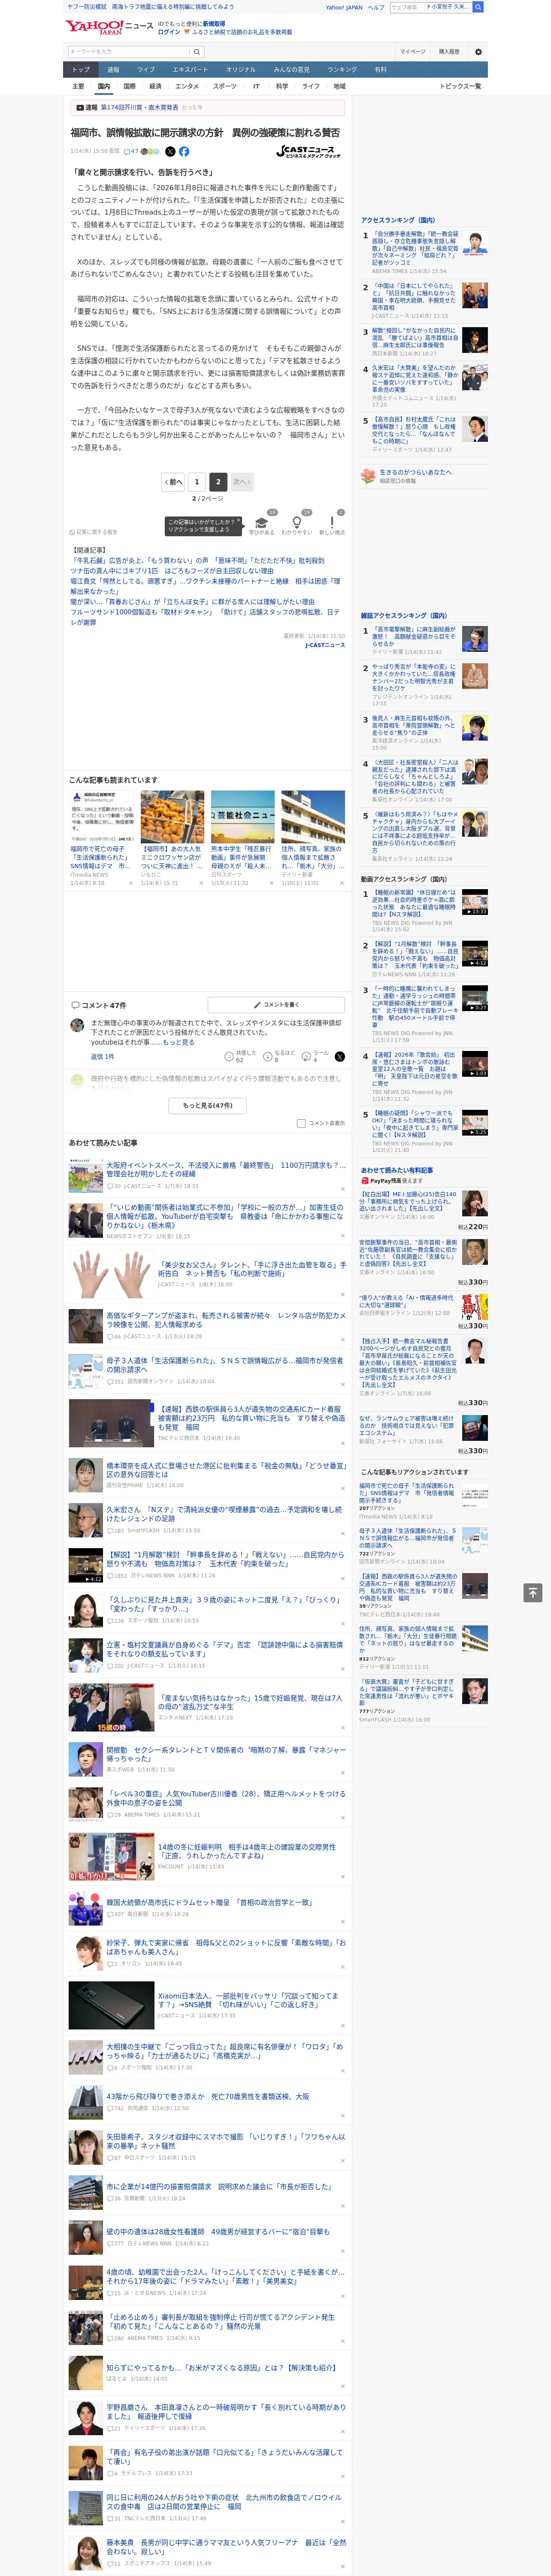551x2576 pixels.
Task: Share first comment on X
Action: pos(340,1056)
